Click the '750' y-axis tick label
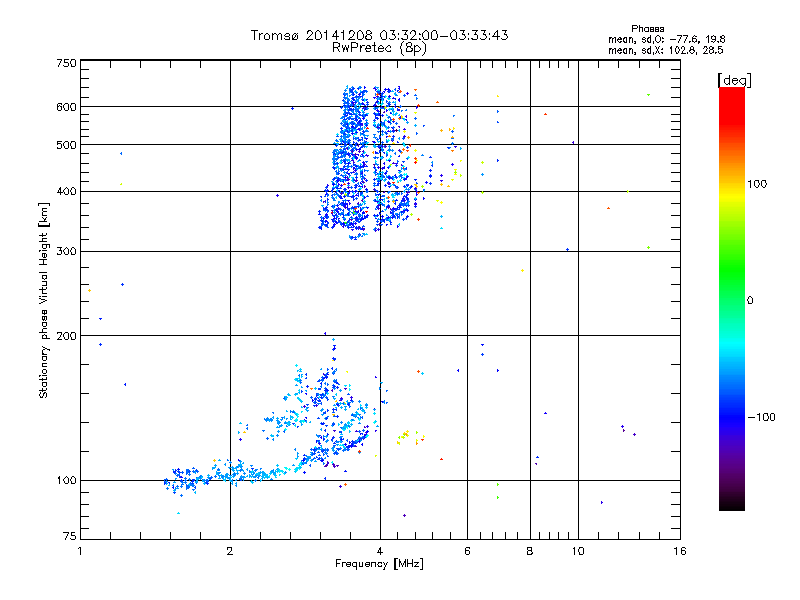The image size is (800, 600). 66,63
